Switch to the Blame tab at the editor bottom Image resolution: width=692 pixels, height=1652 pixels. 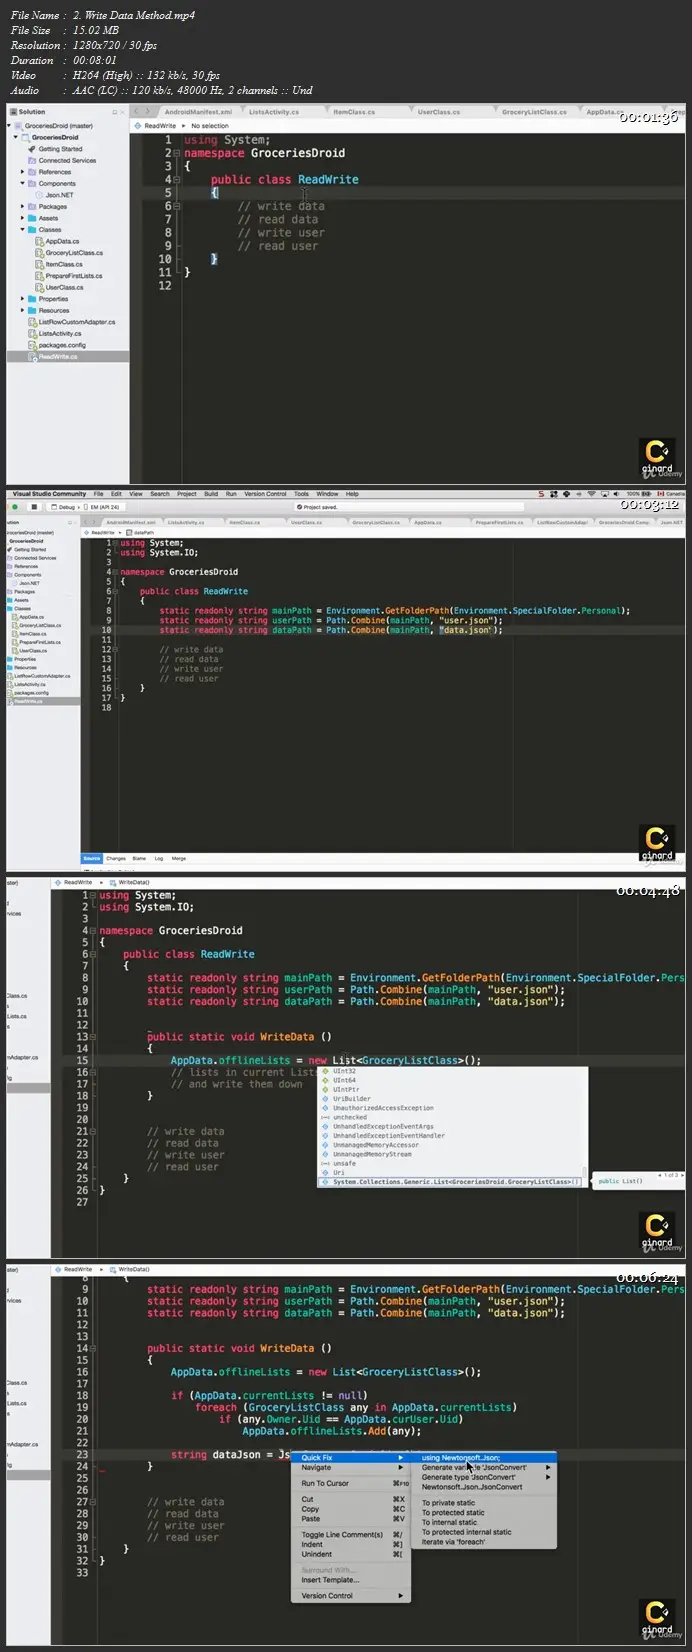click(x=139, y=858)
